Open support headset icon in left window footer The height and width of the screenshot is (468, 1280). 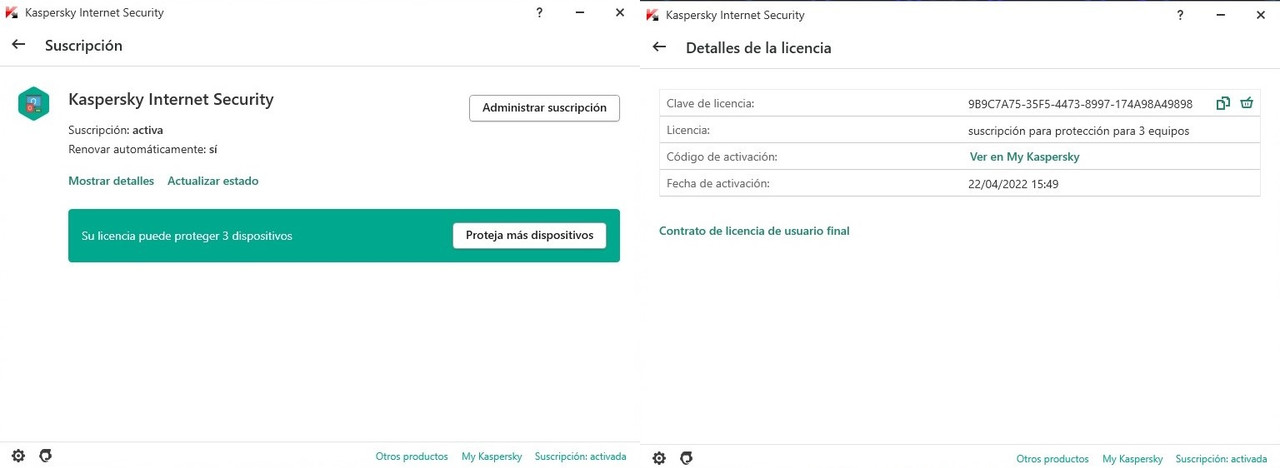click(x=45, y=456)
